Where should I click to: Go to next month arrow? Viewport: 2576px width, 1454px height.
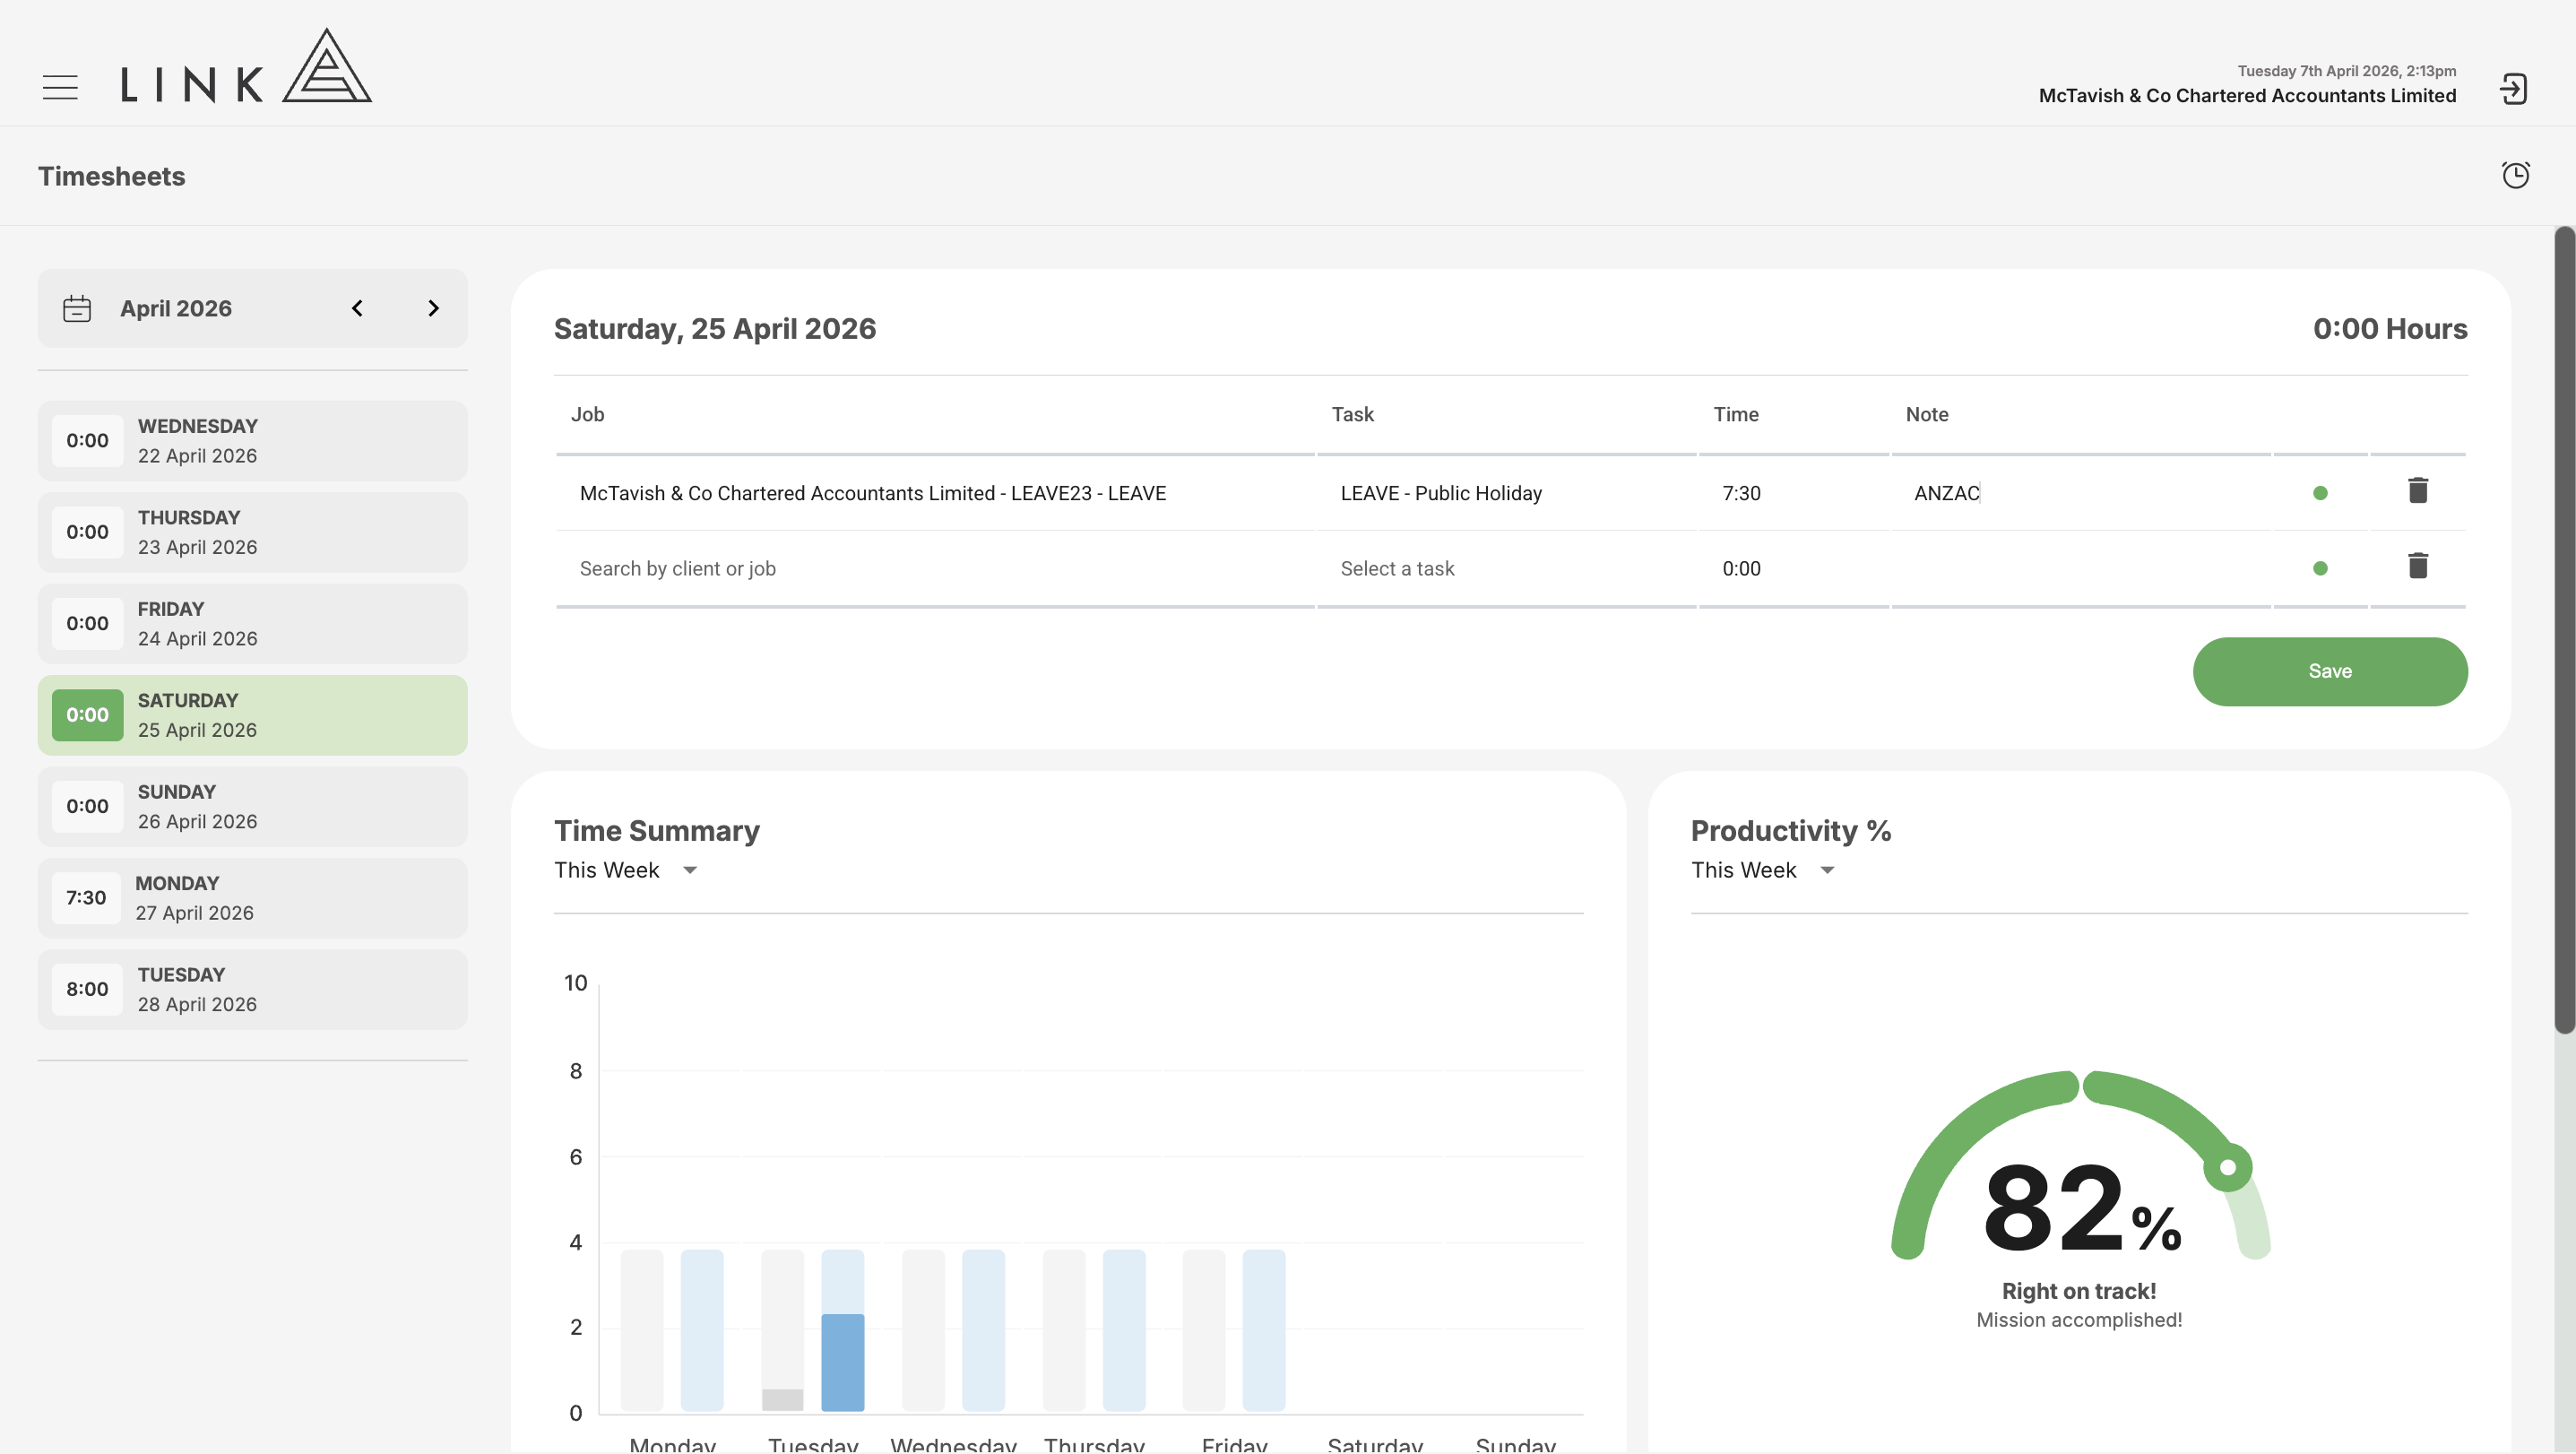click(x=433, y=308)
